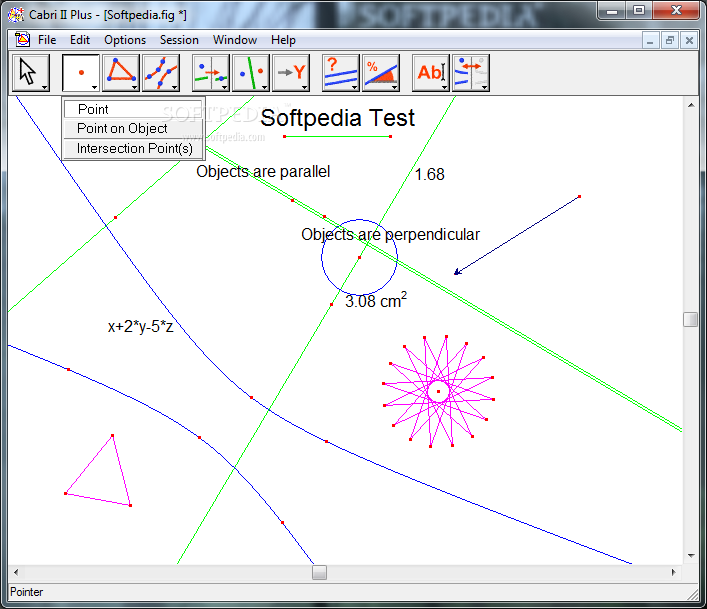Click the horizontal scrollbar thumb
Image resolution: width=707 pixels, height=609 pixels.
point(319,572)
